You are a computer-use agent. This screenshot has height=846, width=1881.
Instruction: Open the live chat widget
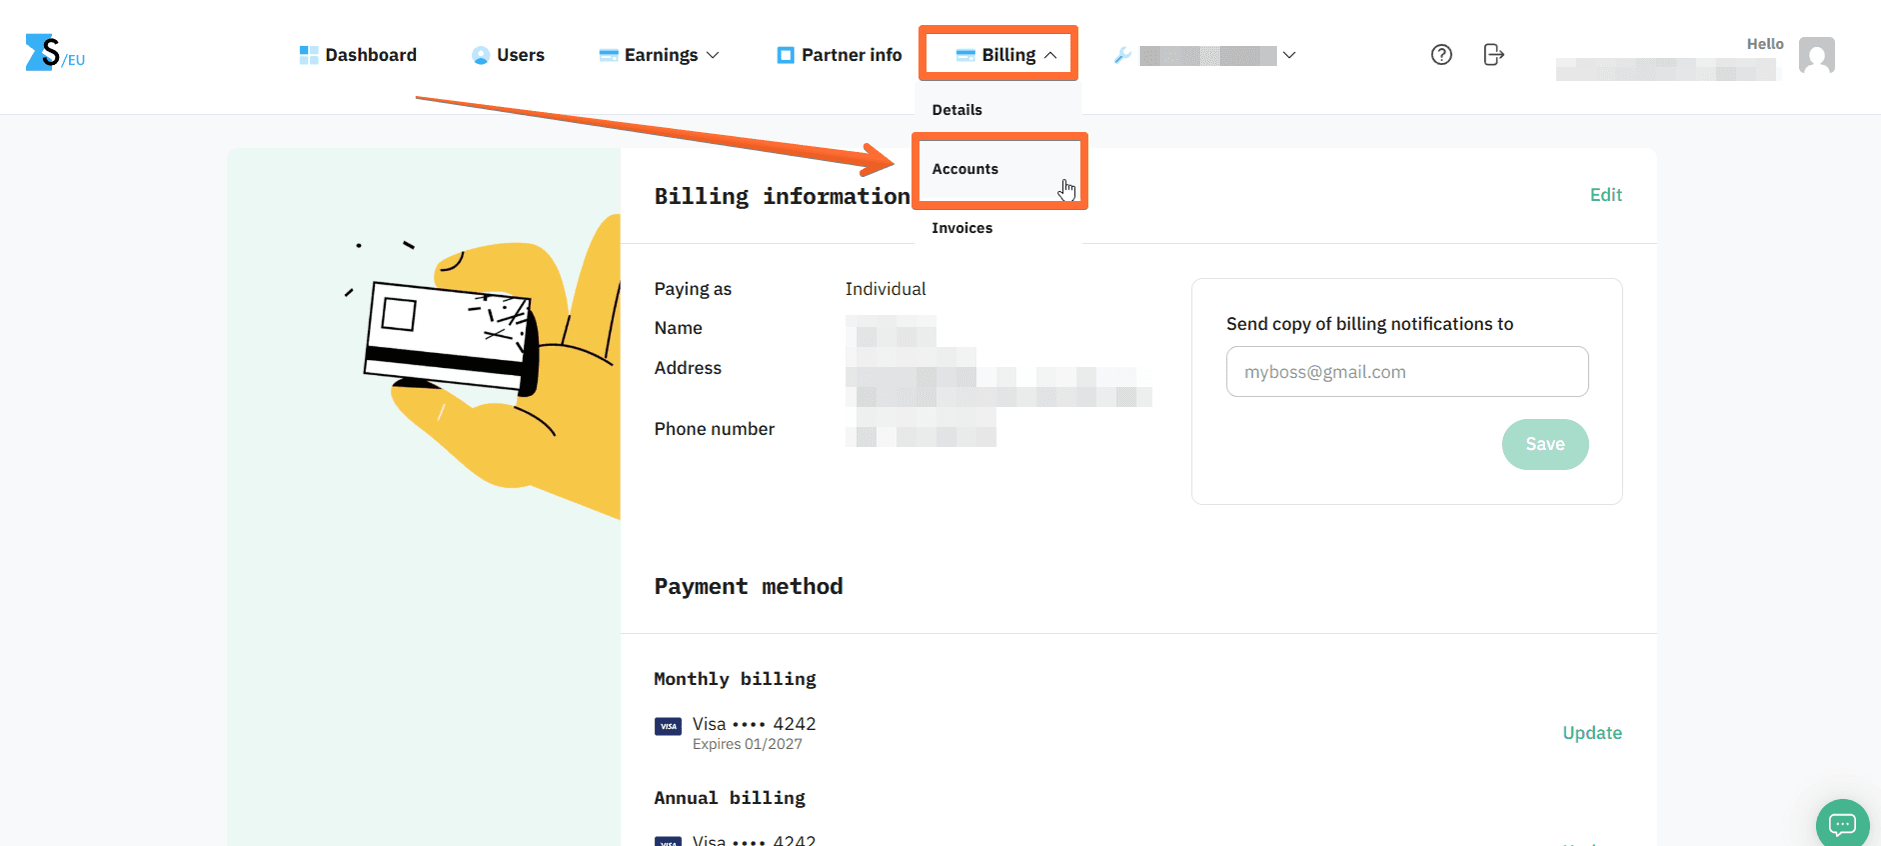tap(1842, 824)
